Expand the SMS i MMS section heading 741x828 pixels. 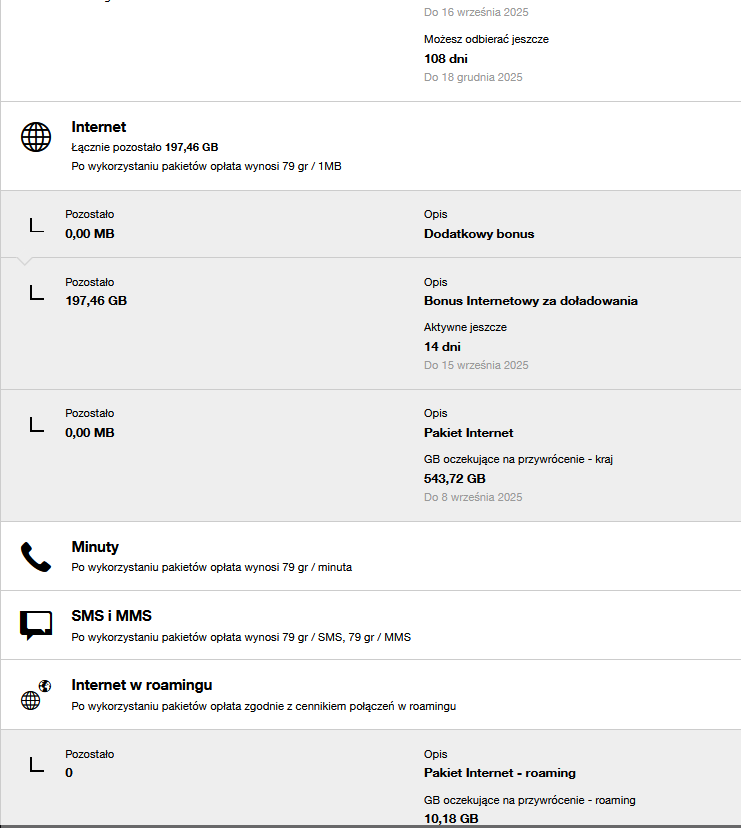pos(111,616)
